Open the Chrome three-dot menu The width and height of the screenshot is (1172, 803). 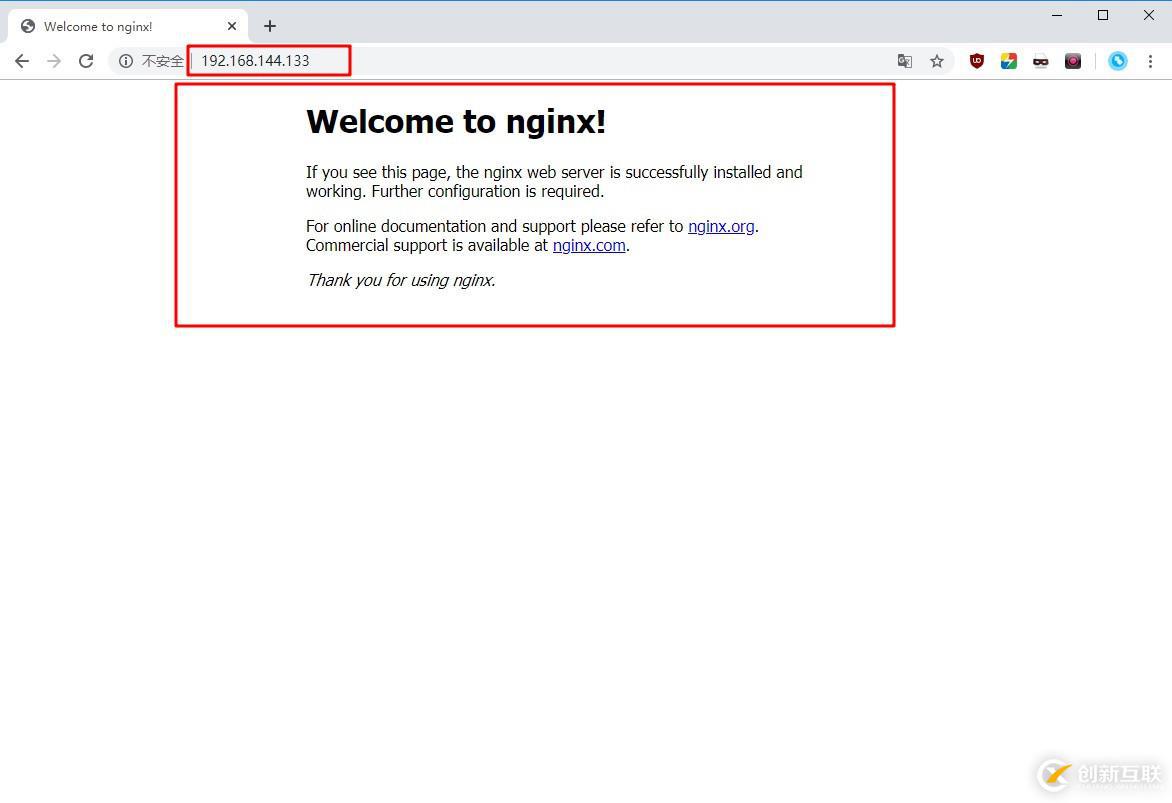[x=1150, y=61]
